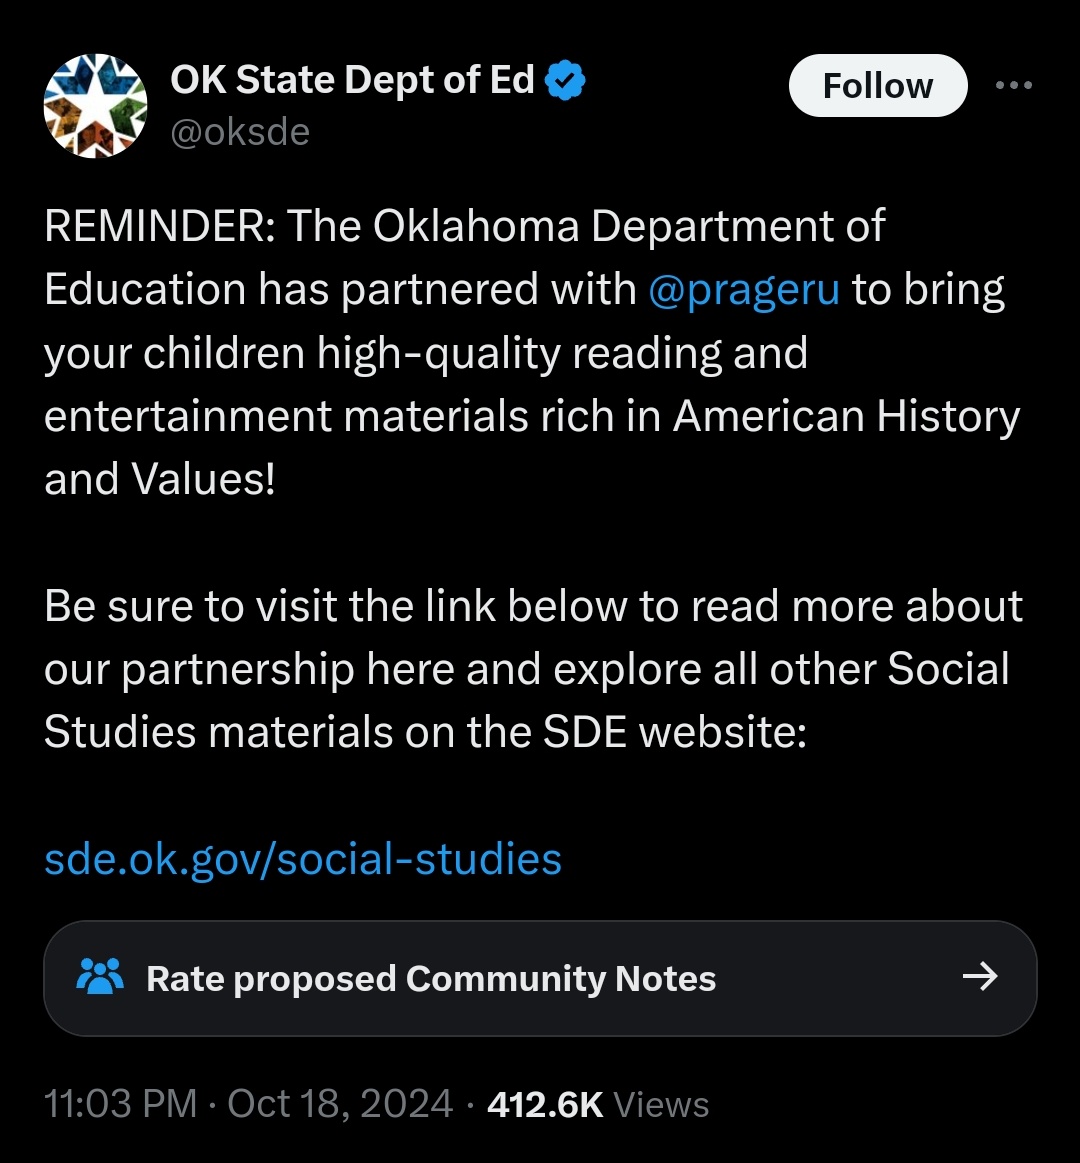Click the 412.6K Views count

pyautogui.click(x=598, y=1104)
